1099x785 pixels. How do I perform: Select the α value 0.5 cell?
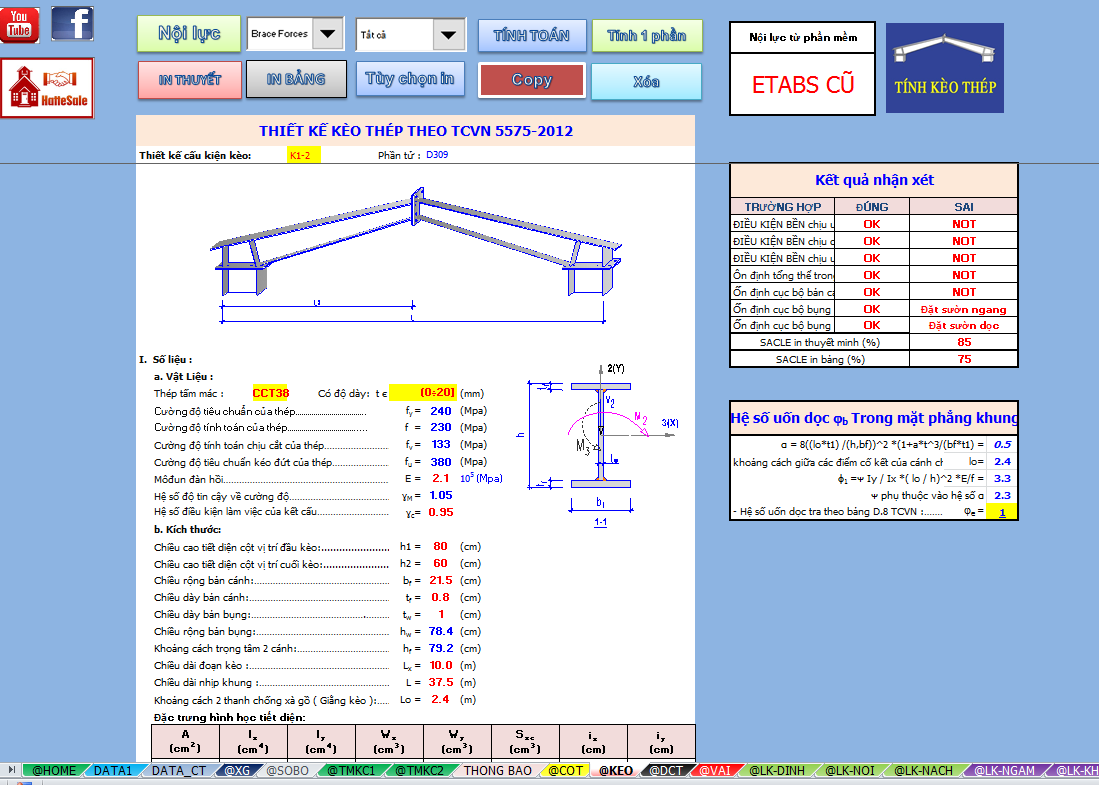click(1002, 444)
